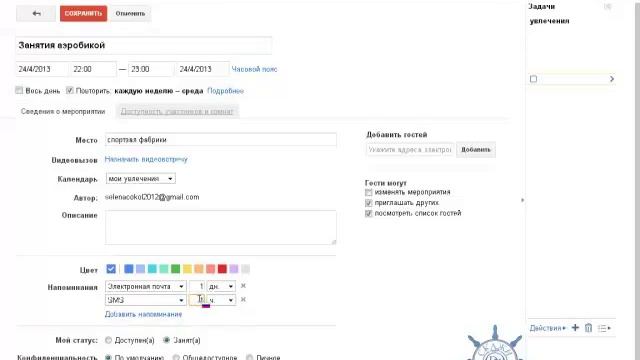Toggle guests can invite others
The height and width of the screenshot is (360, 640).
[369, 203]
